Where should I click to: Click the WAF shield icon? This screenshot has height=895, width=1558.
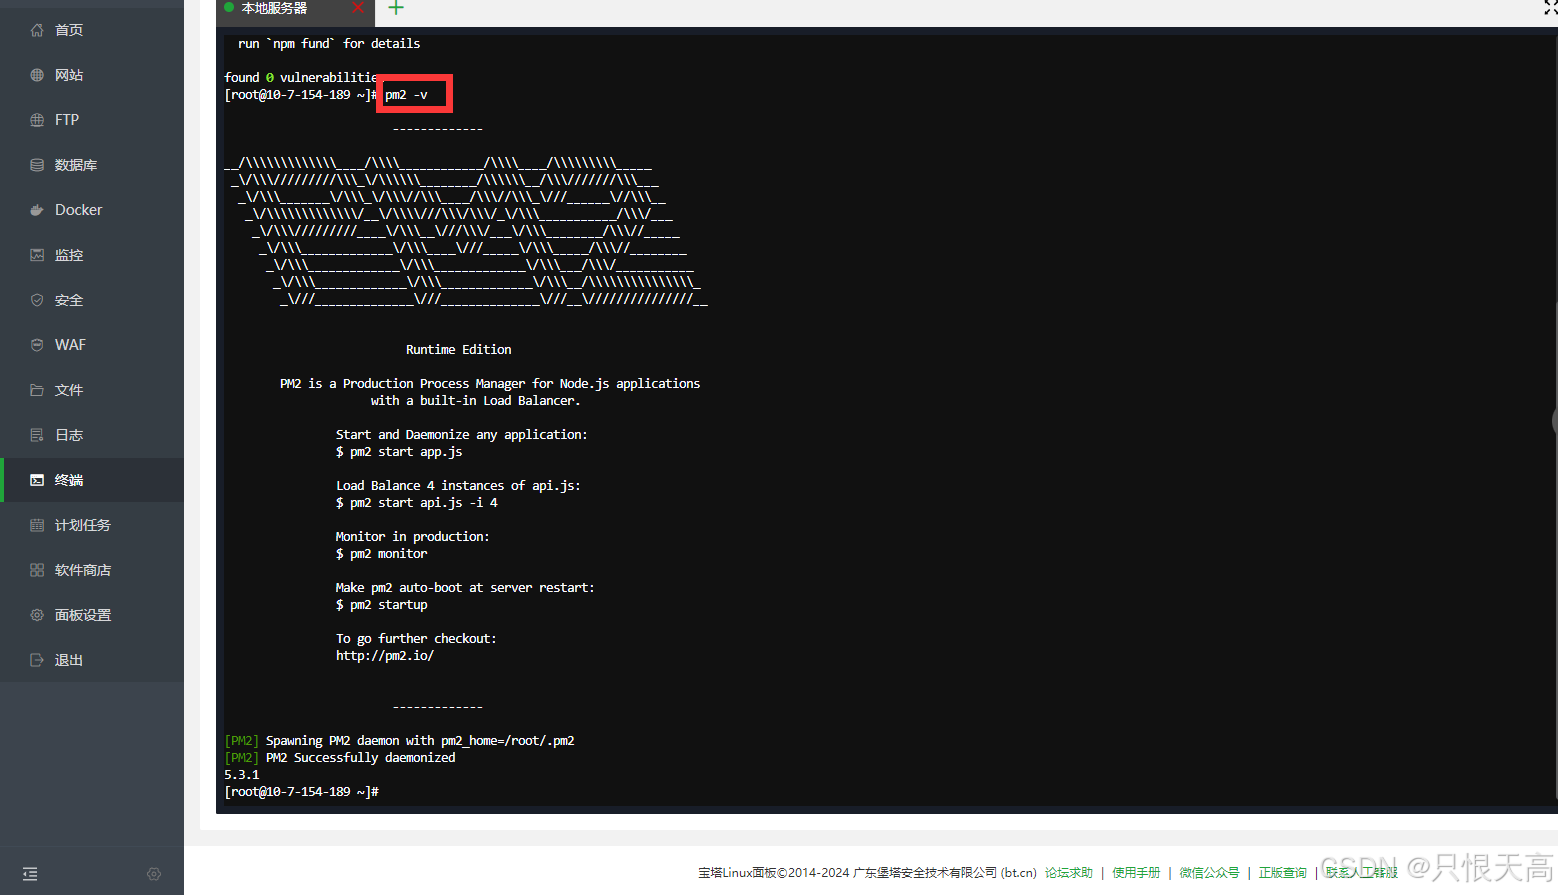(x=37, y=345)
